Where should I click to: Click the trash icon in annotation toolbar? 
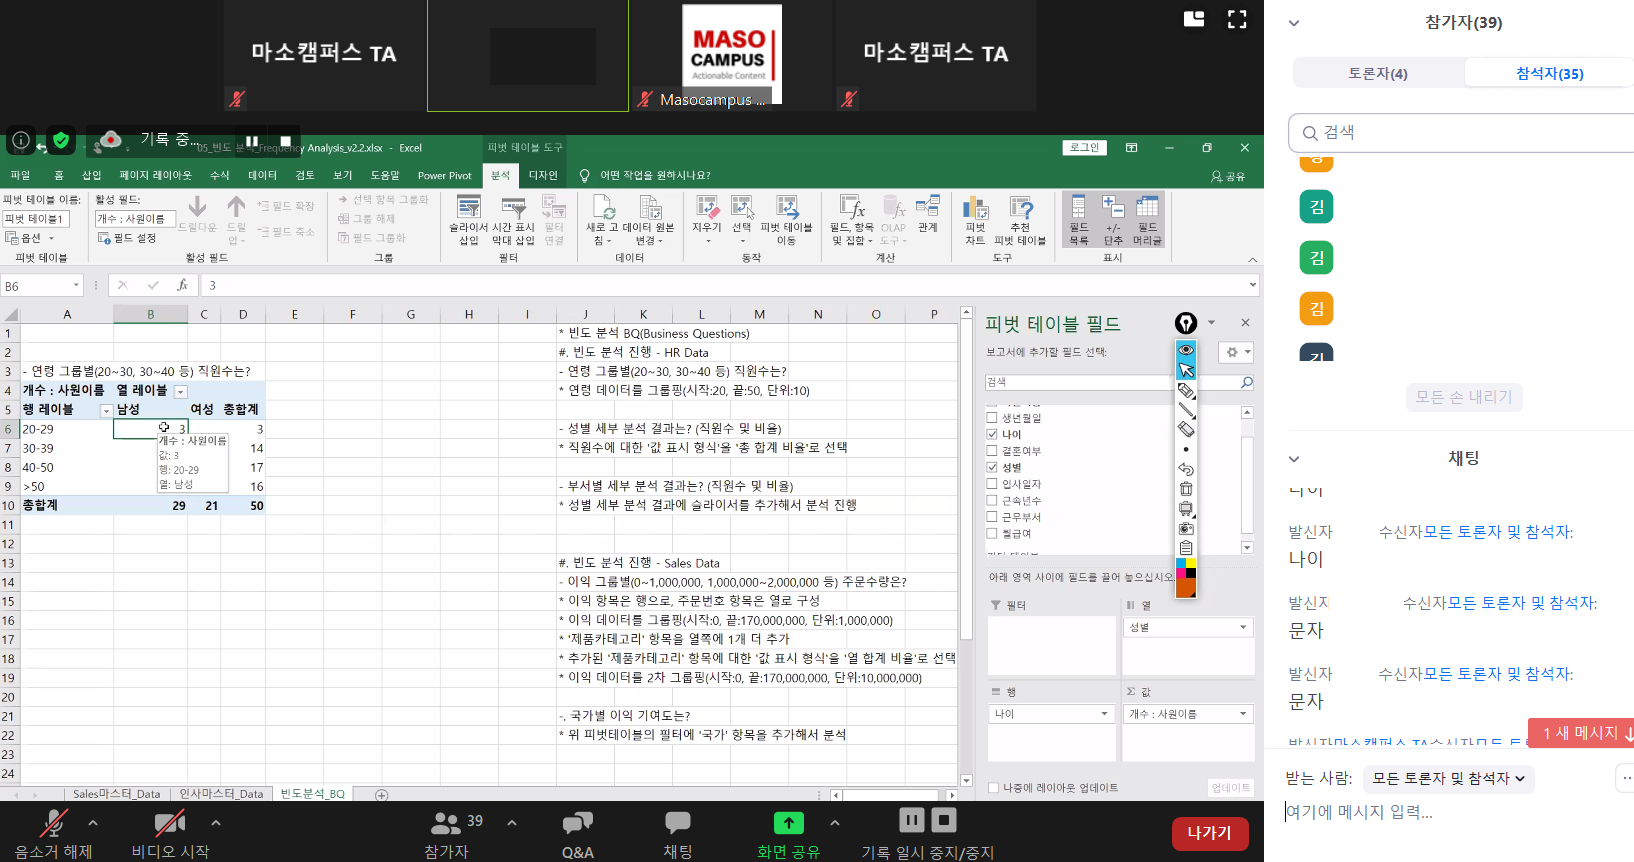[x=1186, y=489]
